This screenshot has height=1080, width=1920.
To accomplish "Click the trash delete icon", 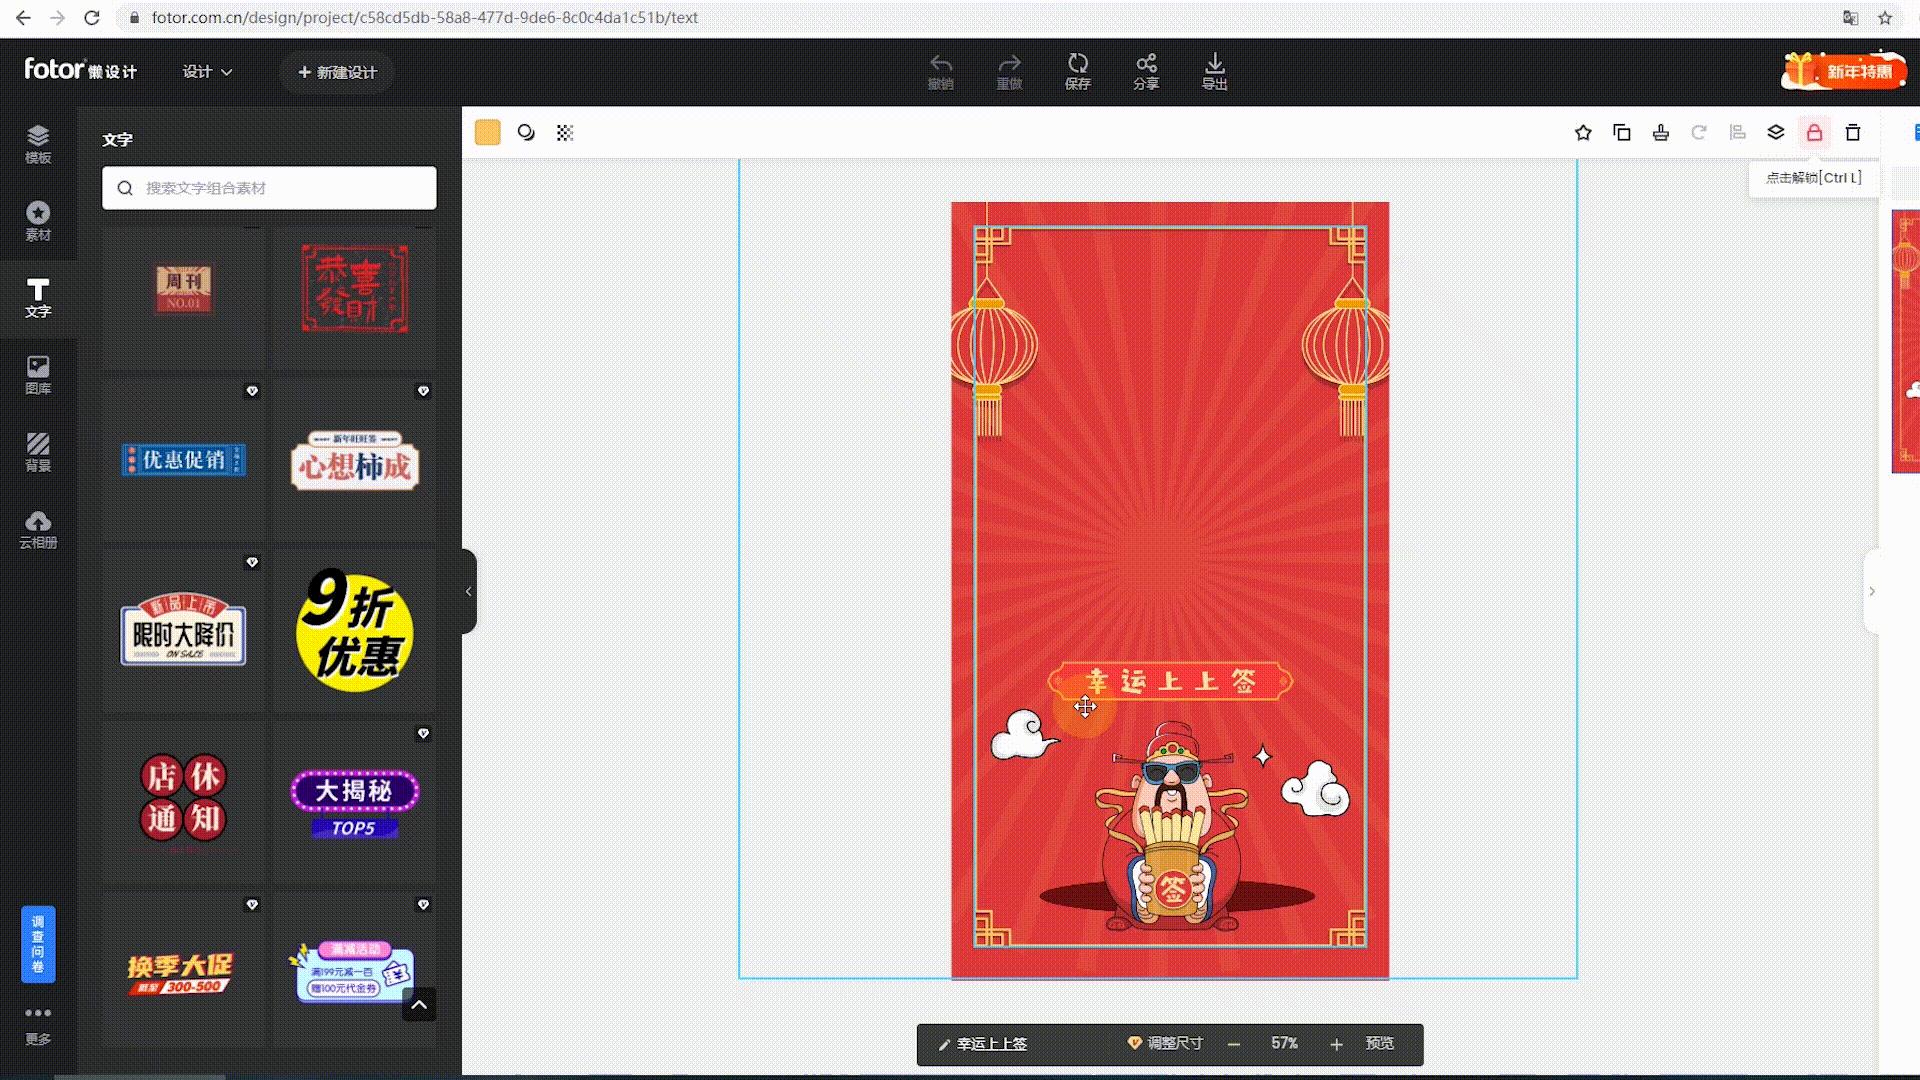I will [1853, 132].
